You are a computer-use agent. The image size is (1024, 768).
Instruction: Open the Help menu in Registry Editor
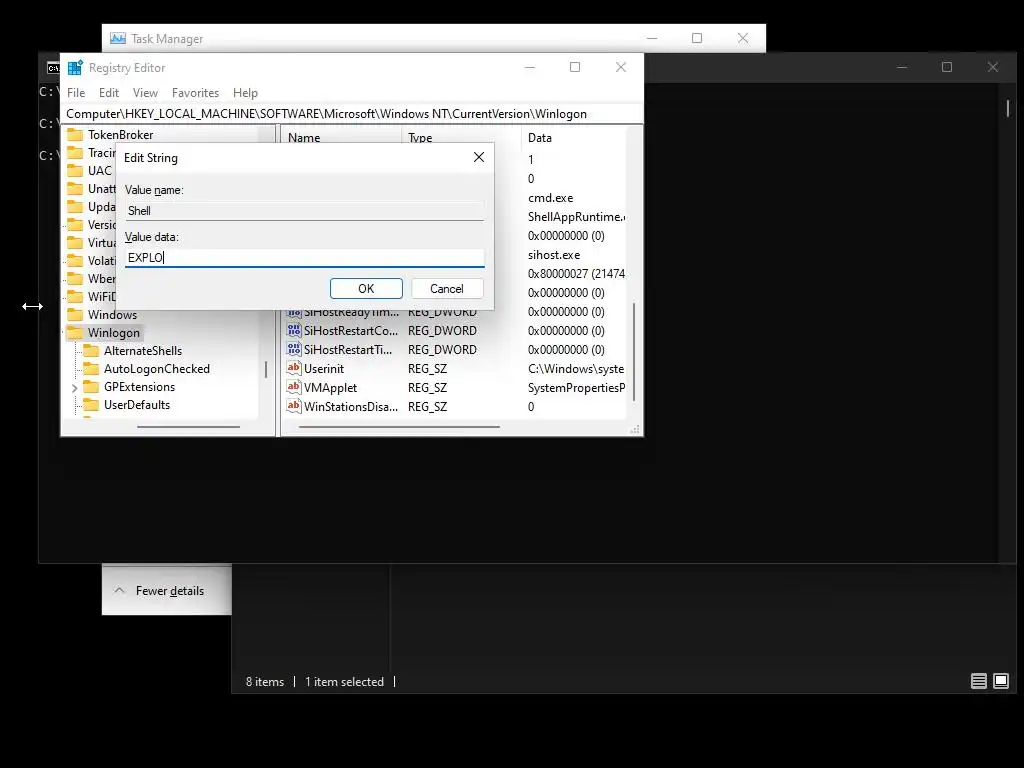tap(245, 93)
